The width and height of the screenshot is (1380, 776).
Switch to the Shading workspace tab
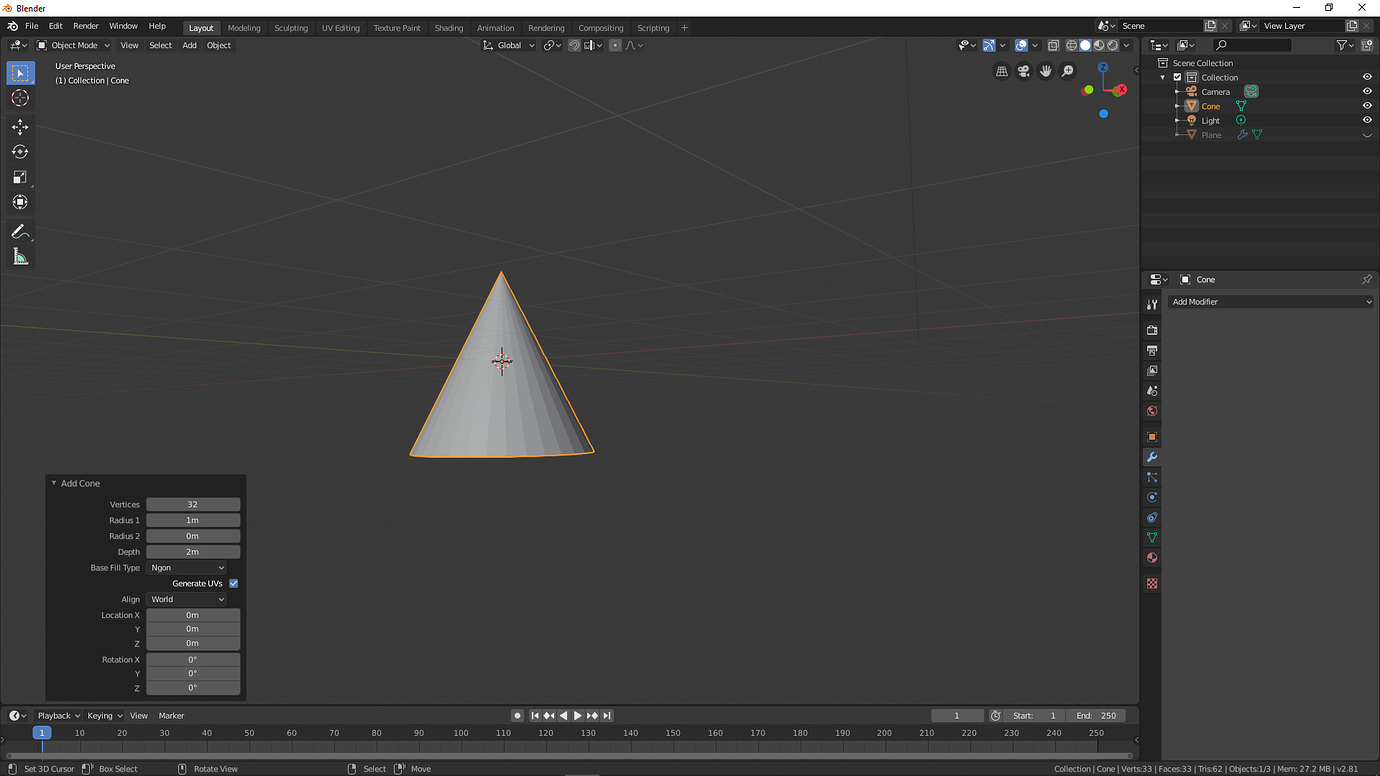(448, 27)
